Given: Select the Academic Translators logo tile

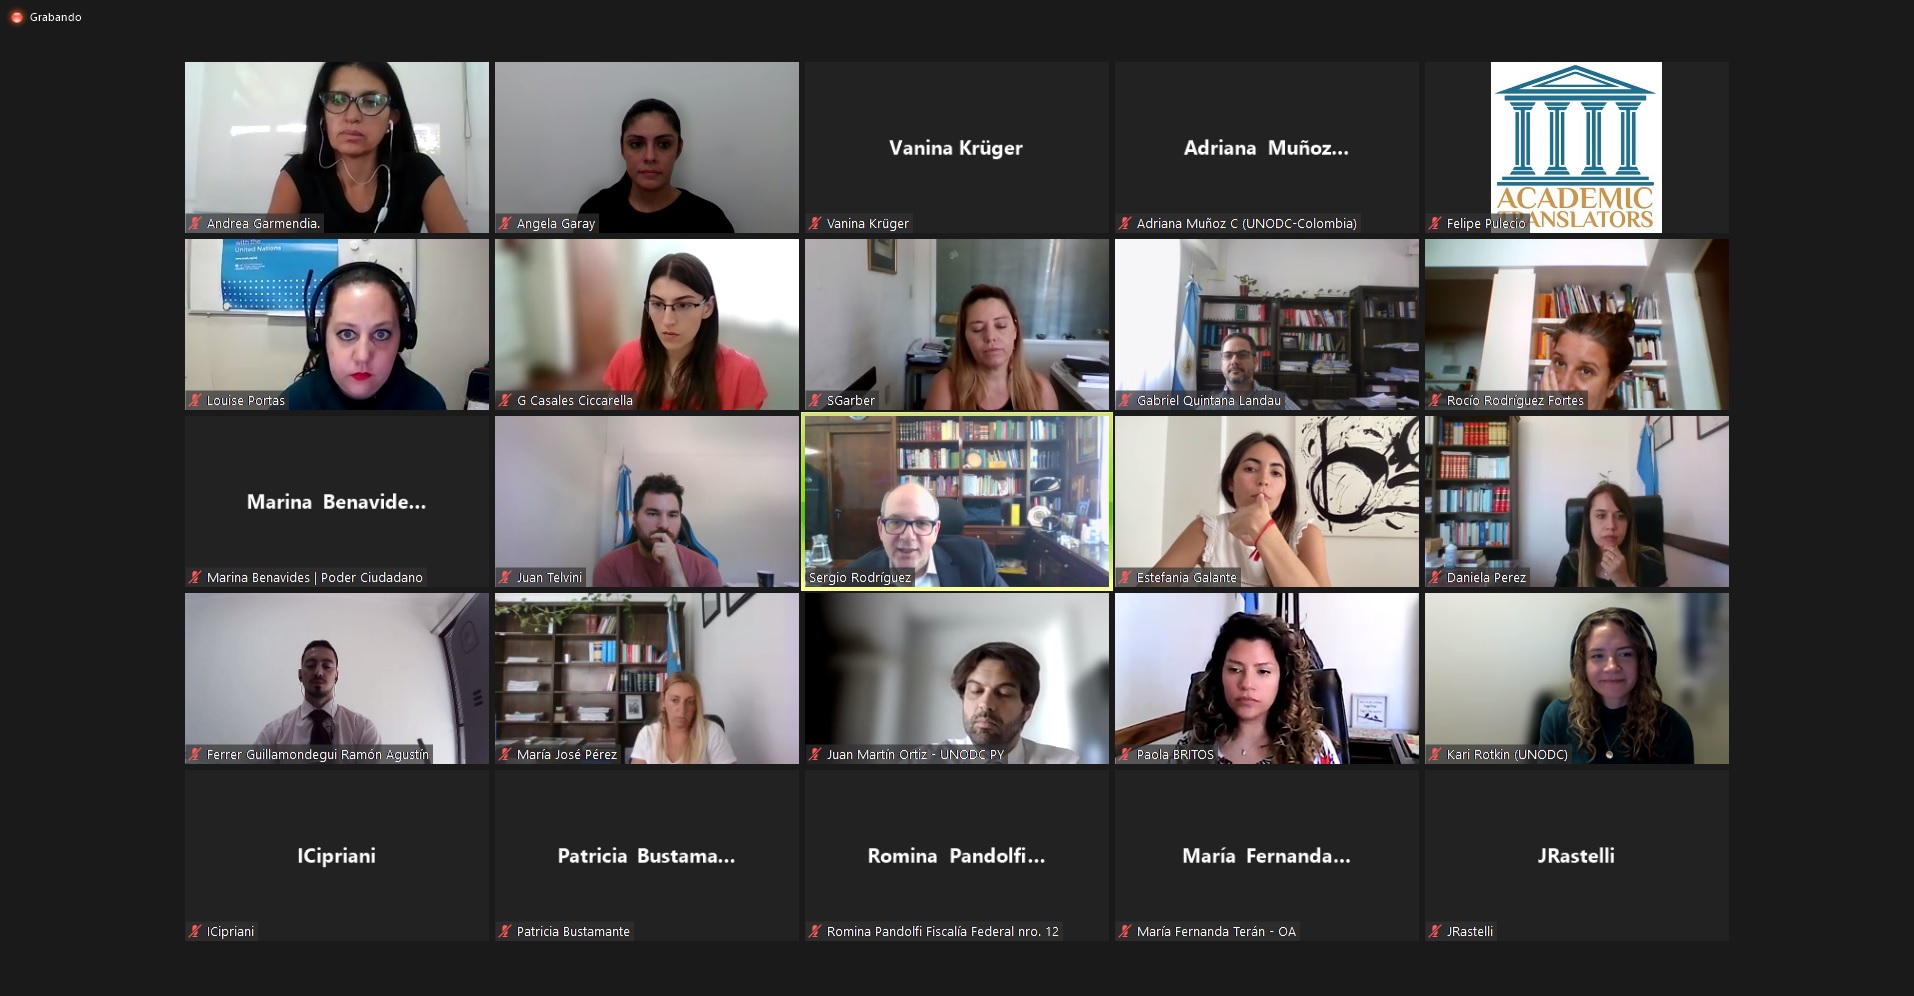Looking at the screenshot, I should [x=1577, y=148].
